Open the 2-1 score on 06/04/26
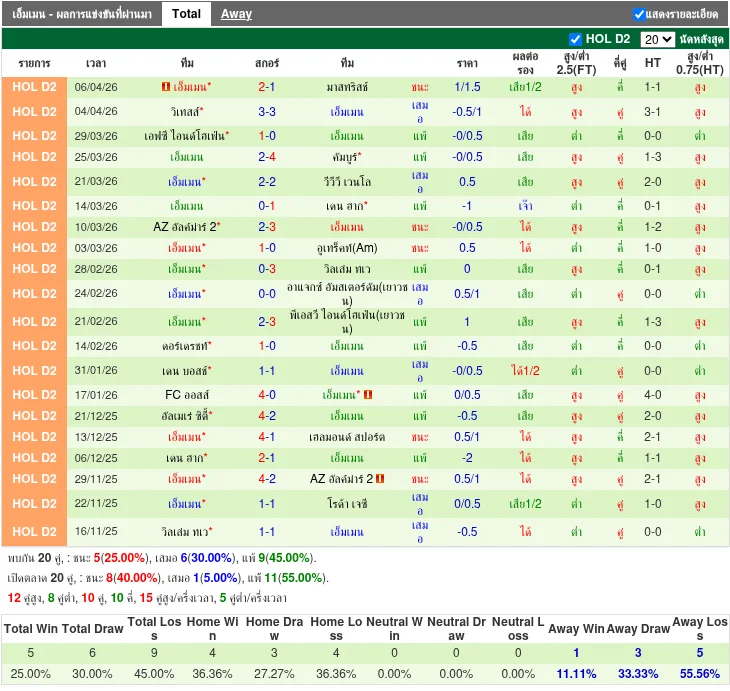Viewport: 730px width, 691px height. tap(267, 87)
